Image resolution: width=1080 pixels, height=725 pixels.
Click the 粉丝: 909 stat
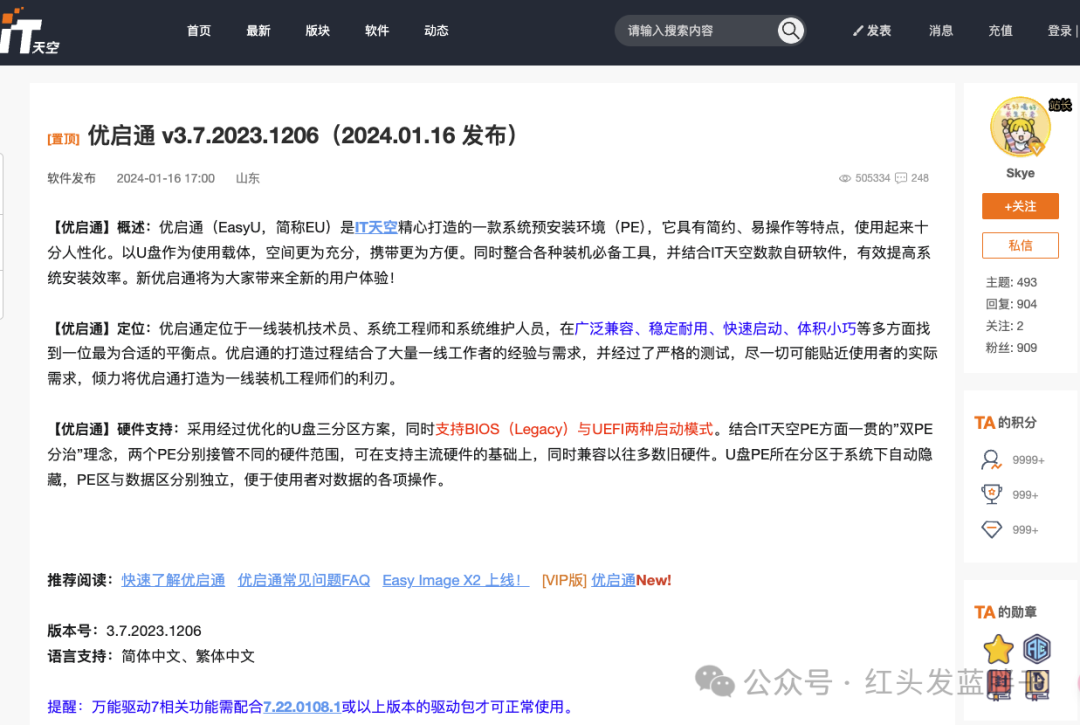(x=1011, y=348)
